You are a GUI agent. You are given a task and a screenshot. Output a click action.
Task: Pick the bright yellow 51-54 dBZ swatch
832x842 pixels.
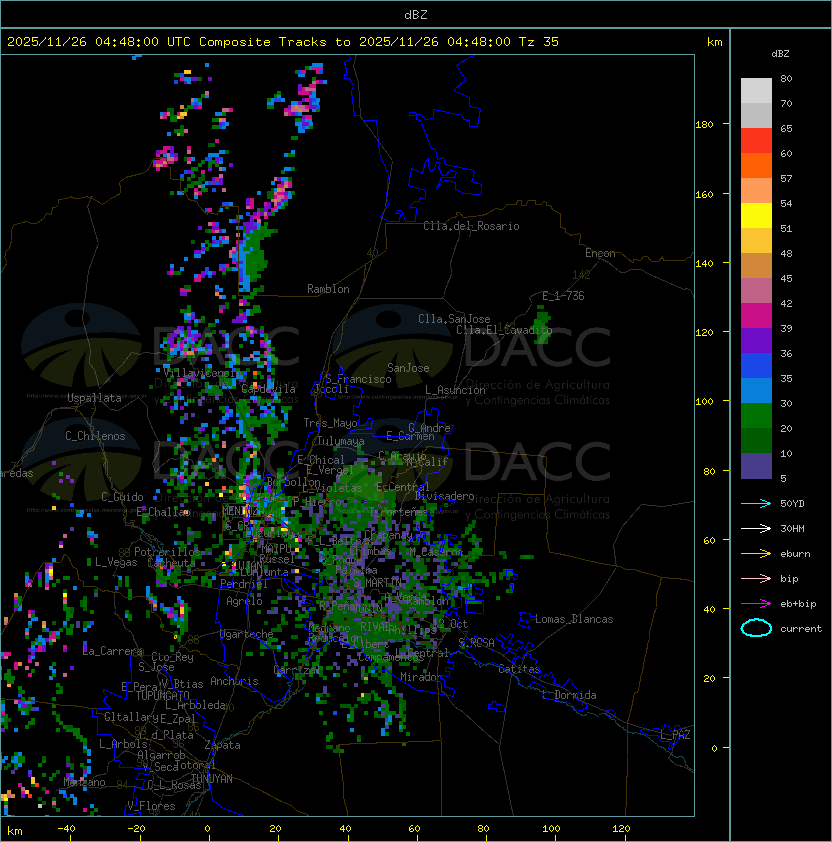pyautogui.click(x=756, y=215)
